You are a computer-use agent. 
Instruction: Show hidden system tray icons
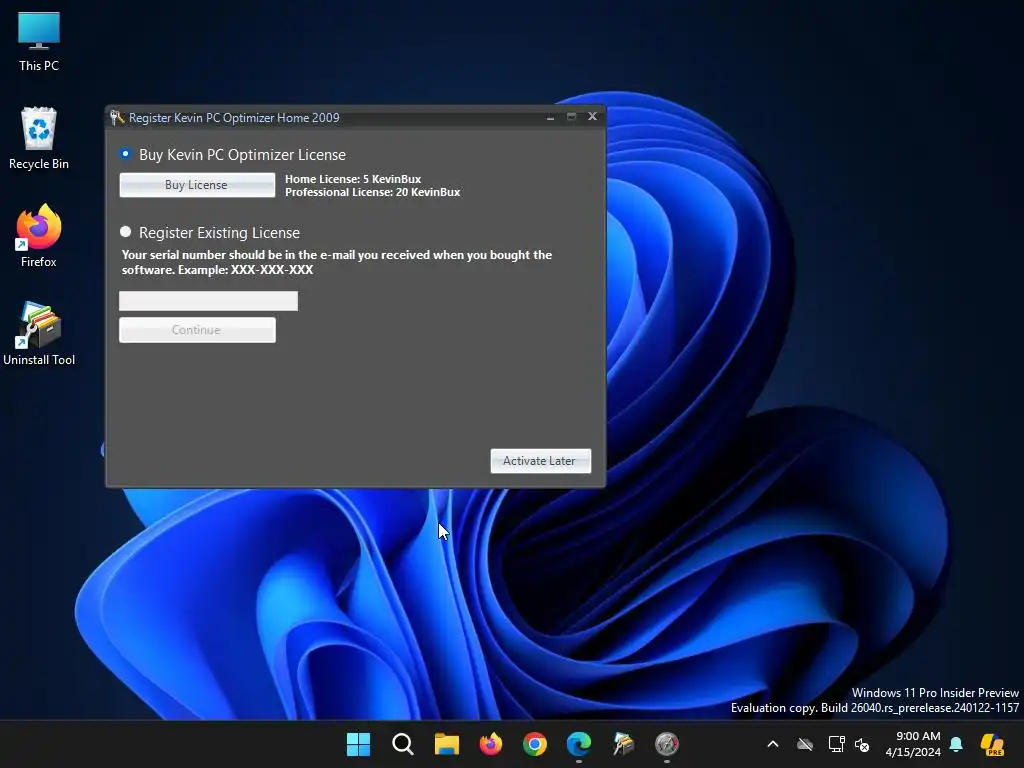(x=773, y=744)
